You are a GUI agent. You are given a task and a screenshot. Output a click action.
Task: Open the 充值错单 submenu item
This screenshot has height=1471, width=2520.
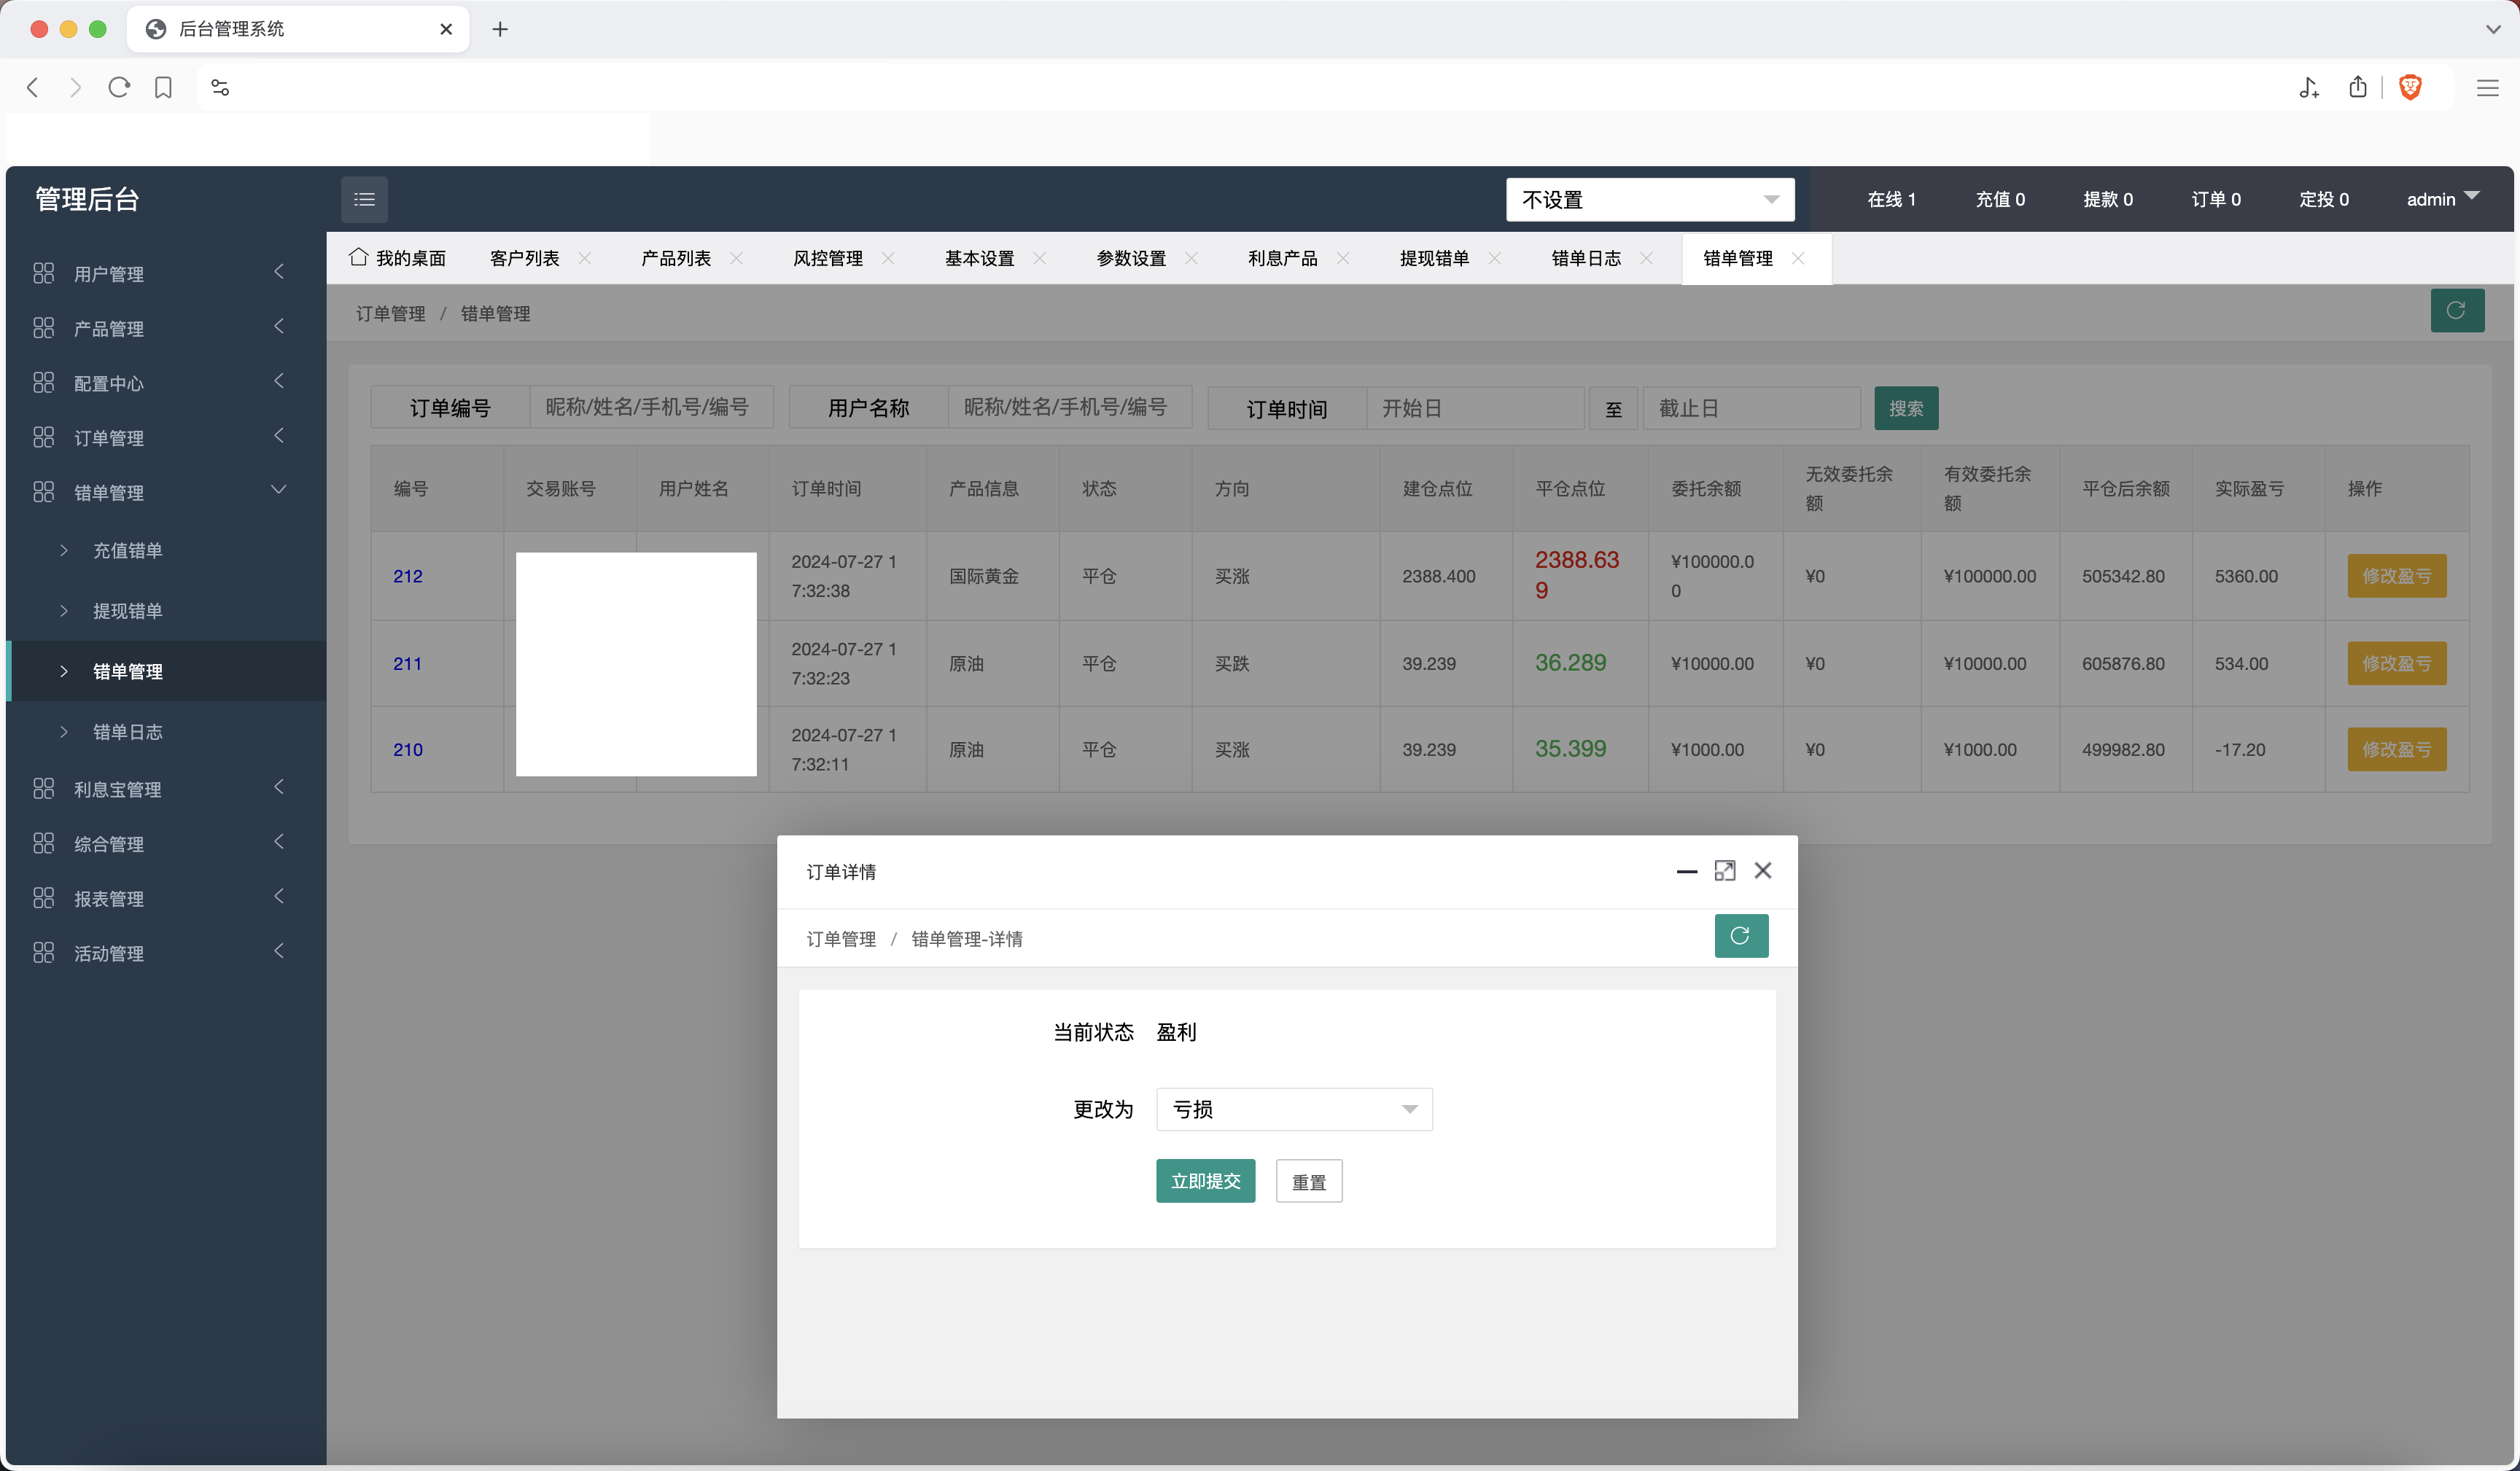(127, 550)
